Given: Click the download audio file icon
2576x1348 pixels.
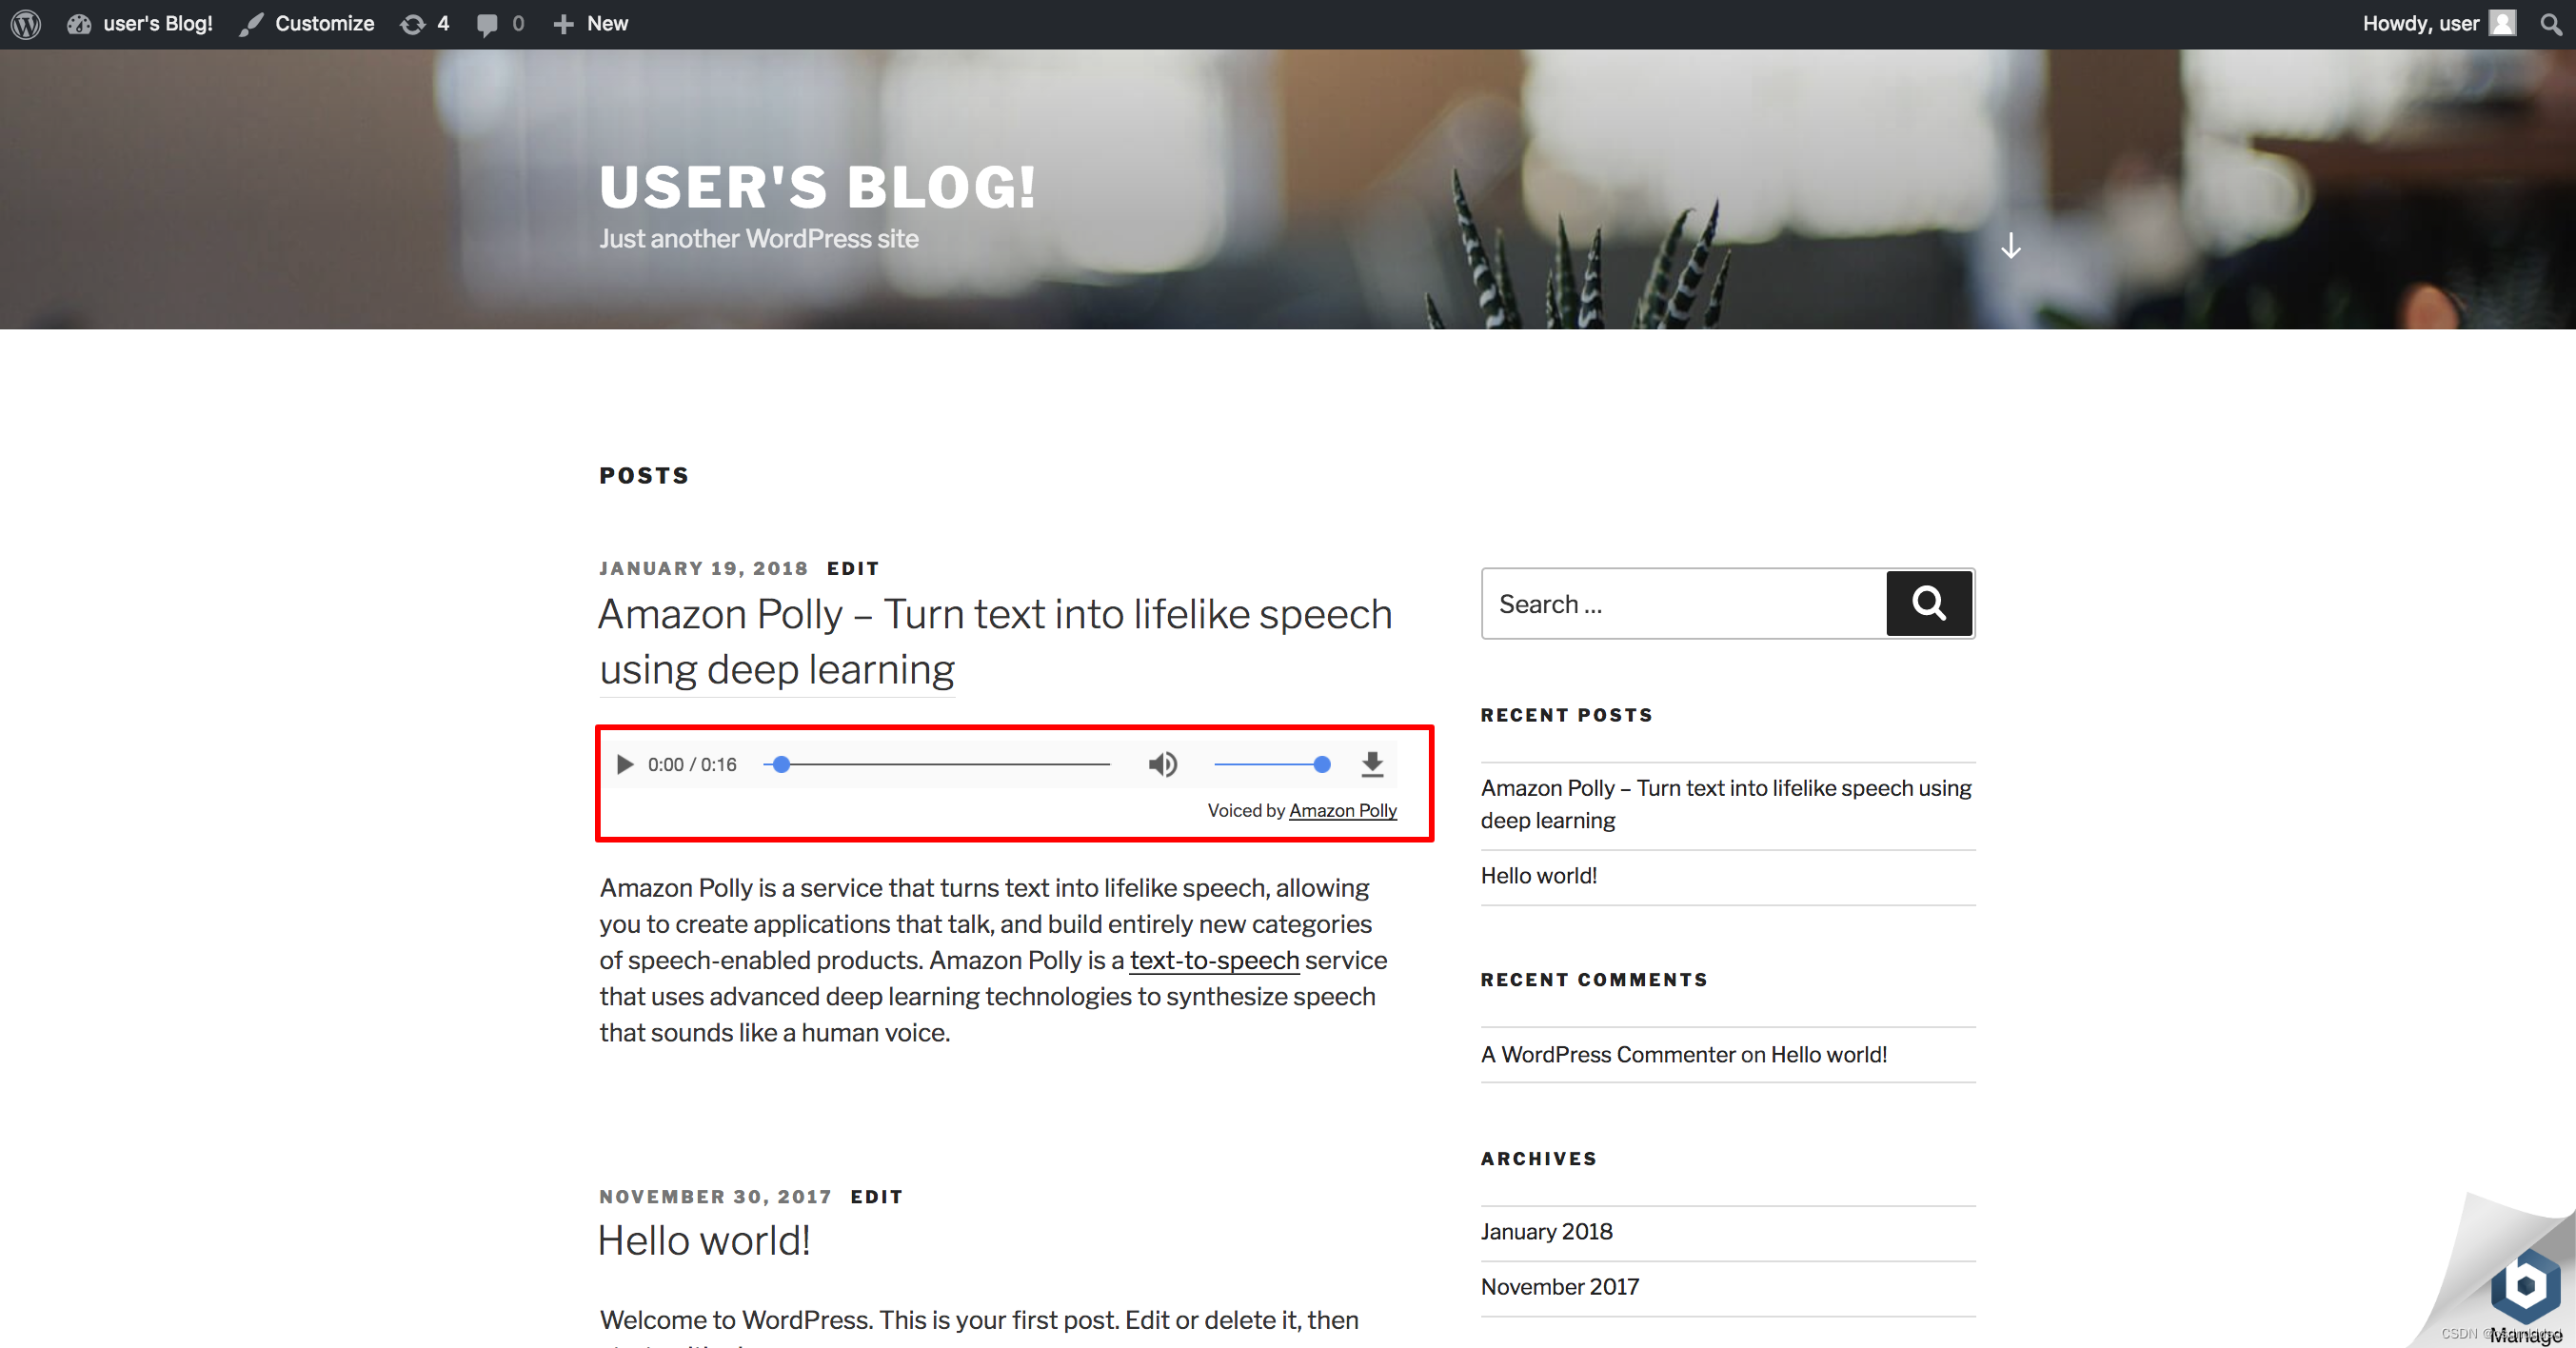Looking at the screenshot, I should 1373,765.
